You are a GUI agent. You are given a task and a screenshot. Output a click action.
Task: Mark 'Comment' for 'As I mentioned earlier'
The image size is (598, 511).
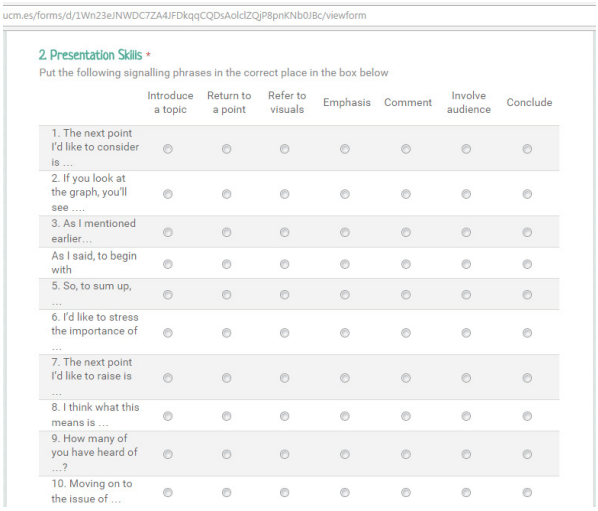click(406, 232)
